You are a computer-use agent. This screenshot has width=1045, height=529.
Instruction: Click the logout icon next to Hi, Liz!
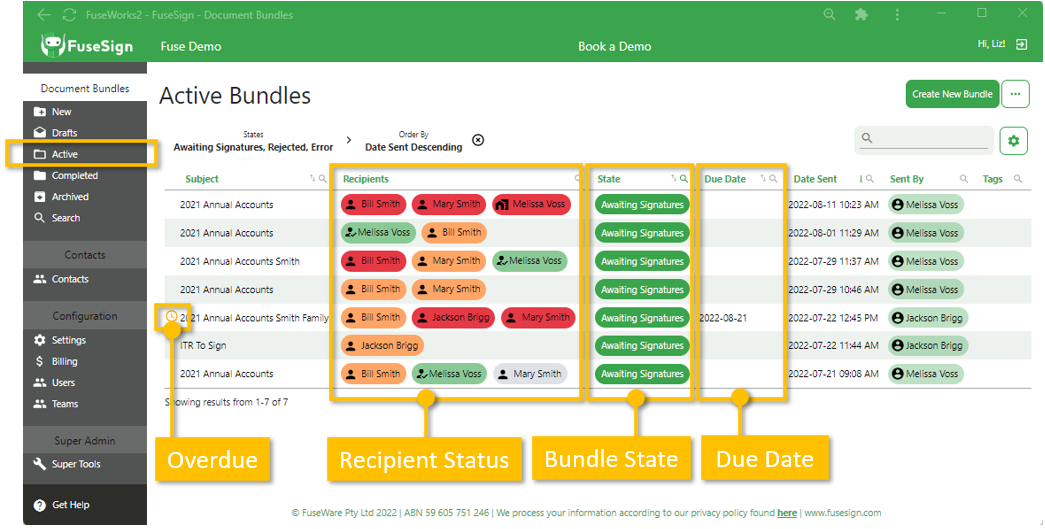(x=1021, y=45)
